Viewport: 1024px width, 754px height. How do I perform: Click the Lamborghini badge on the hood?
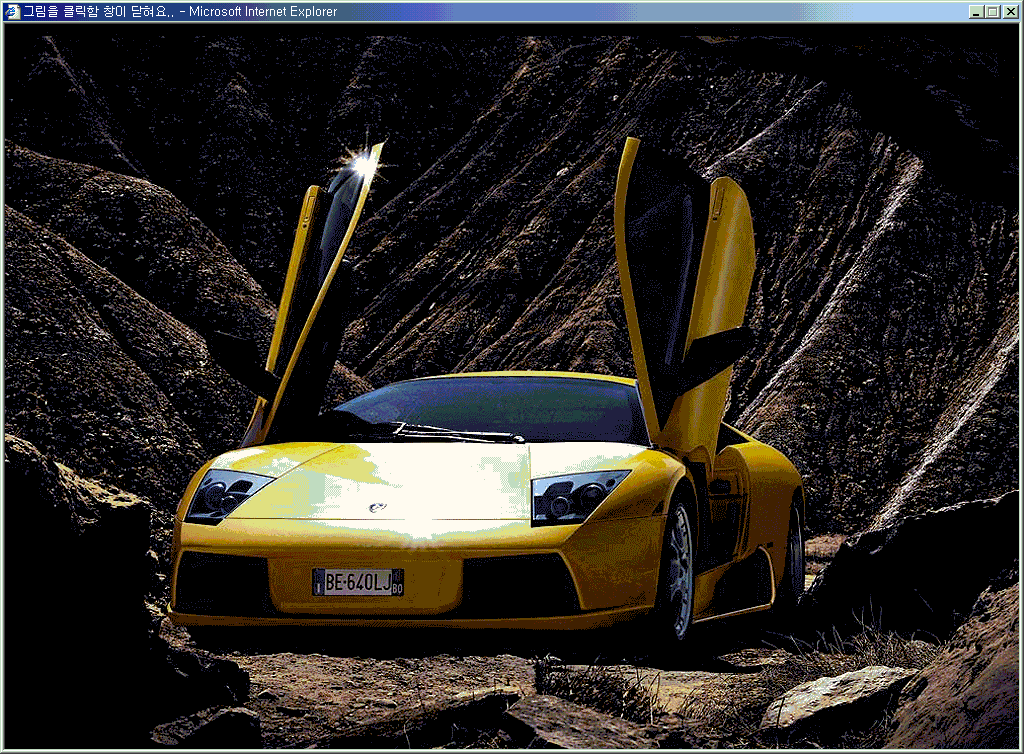click(x=378, y=508)
